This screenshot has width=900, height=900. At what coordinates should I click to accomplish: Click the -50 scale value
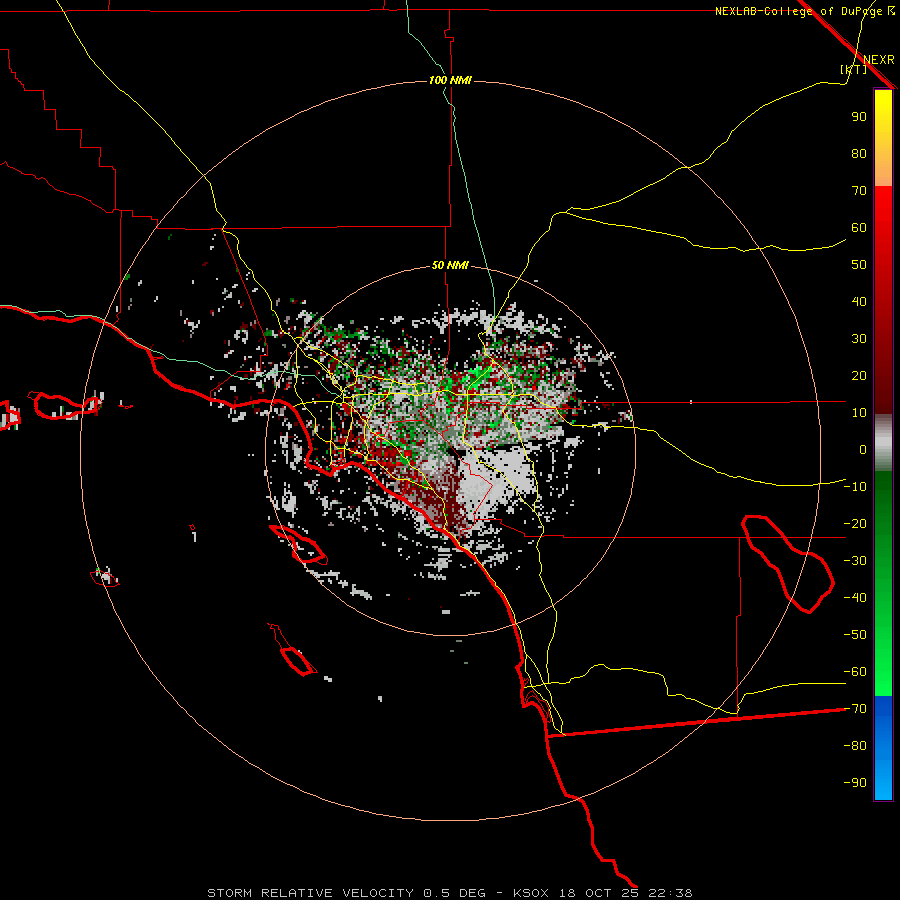tap(855, 635)
